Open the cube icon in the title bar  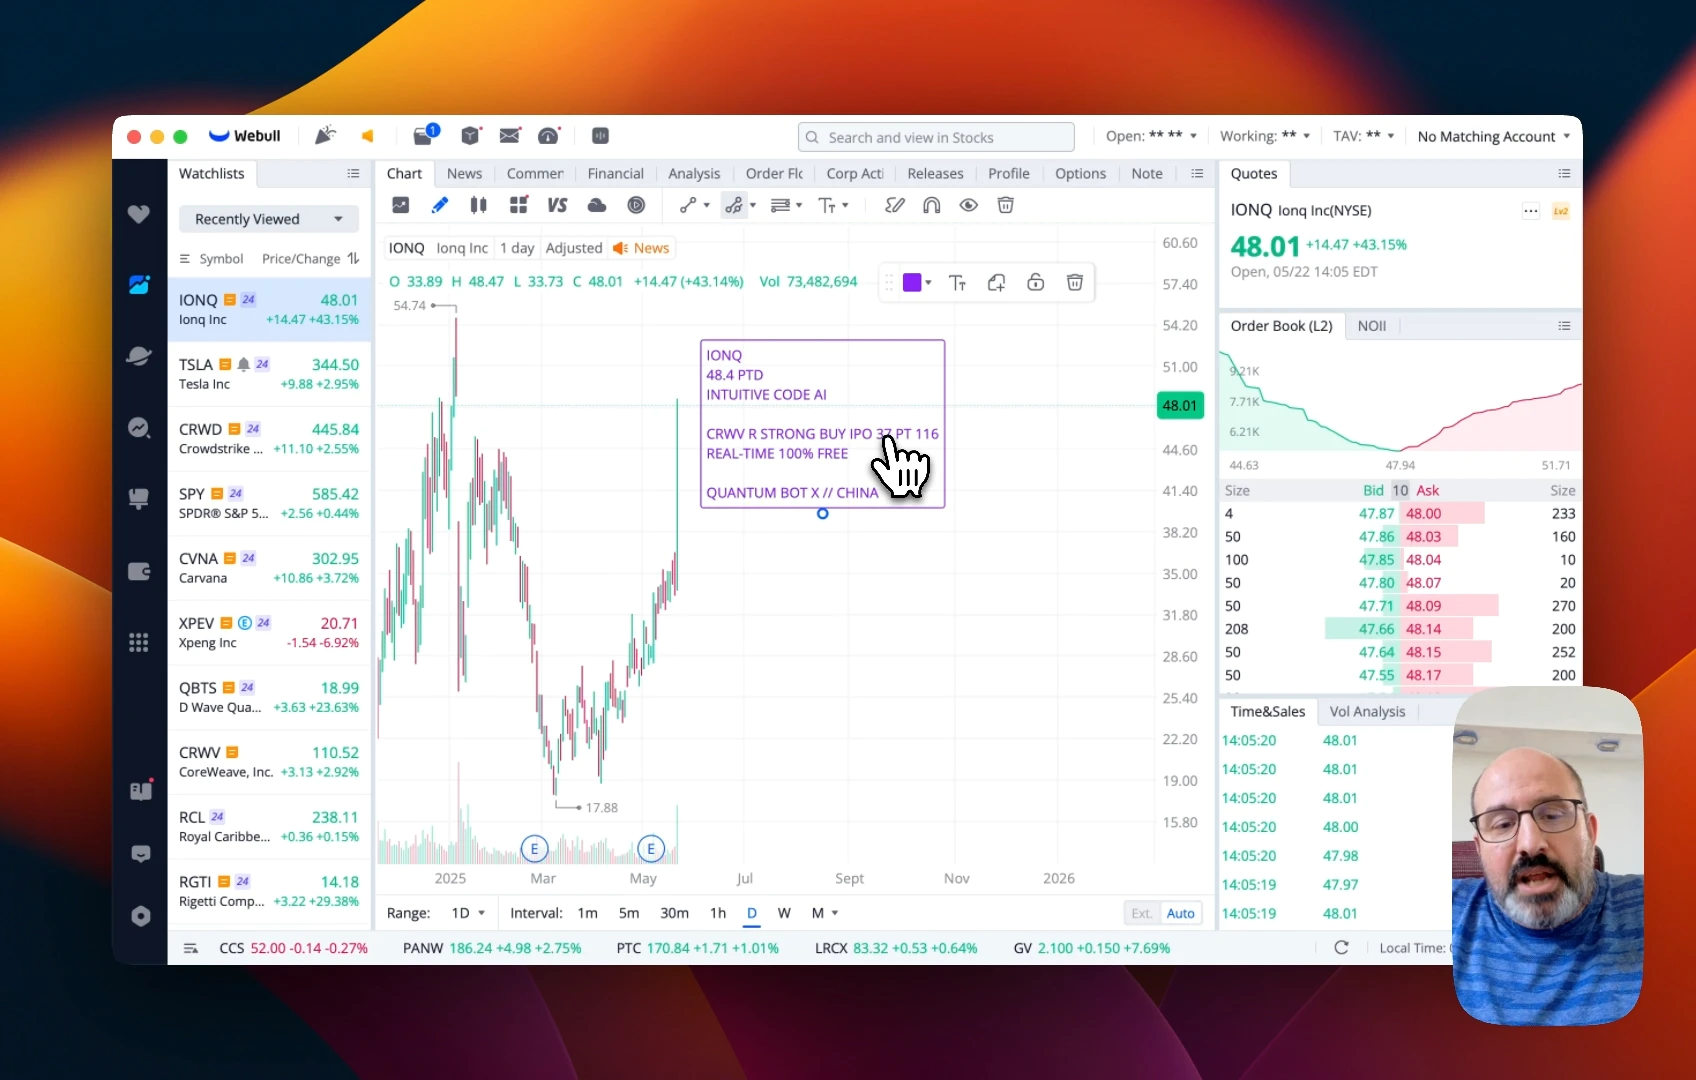point(470,136)
